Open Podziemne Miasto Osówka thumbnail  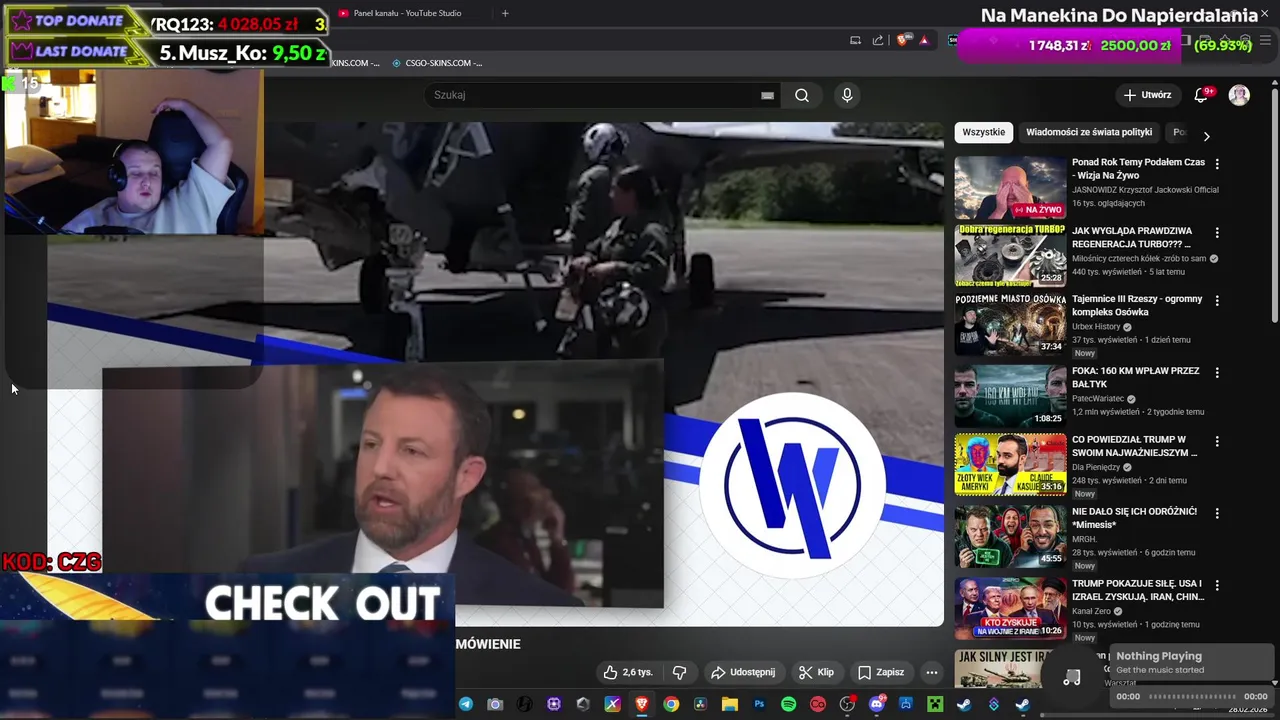tap(1010, 324)
